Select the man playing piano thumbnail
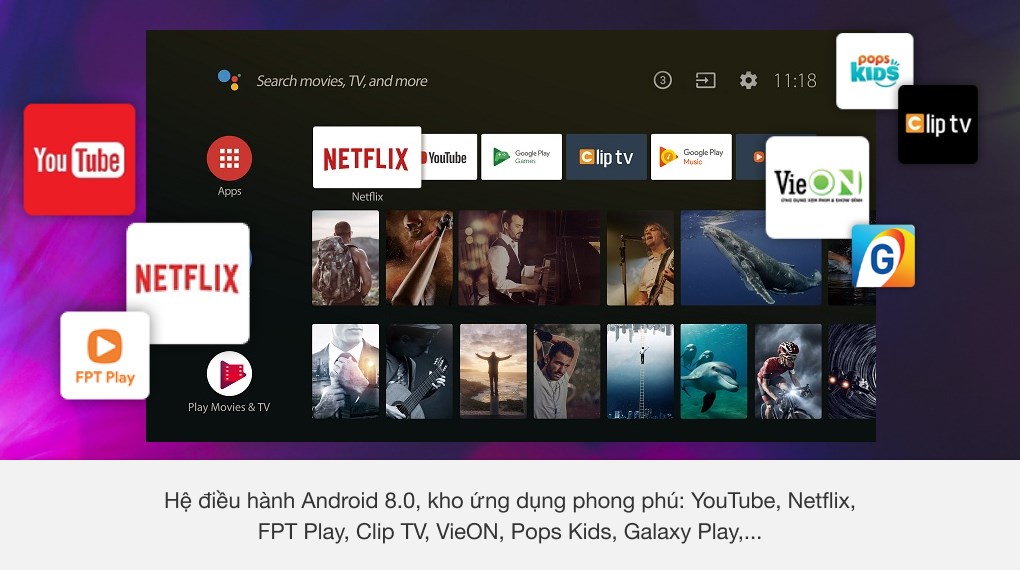This screenshot has height=570, width=1020. 530,258
